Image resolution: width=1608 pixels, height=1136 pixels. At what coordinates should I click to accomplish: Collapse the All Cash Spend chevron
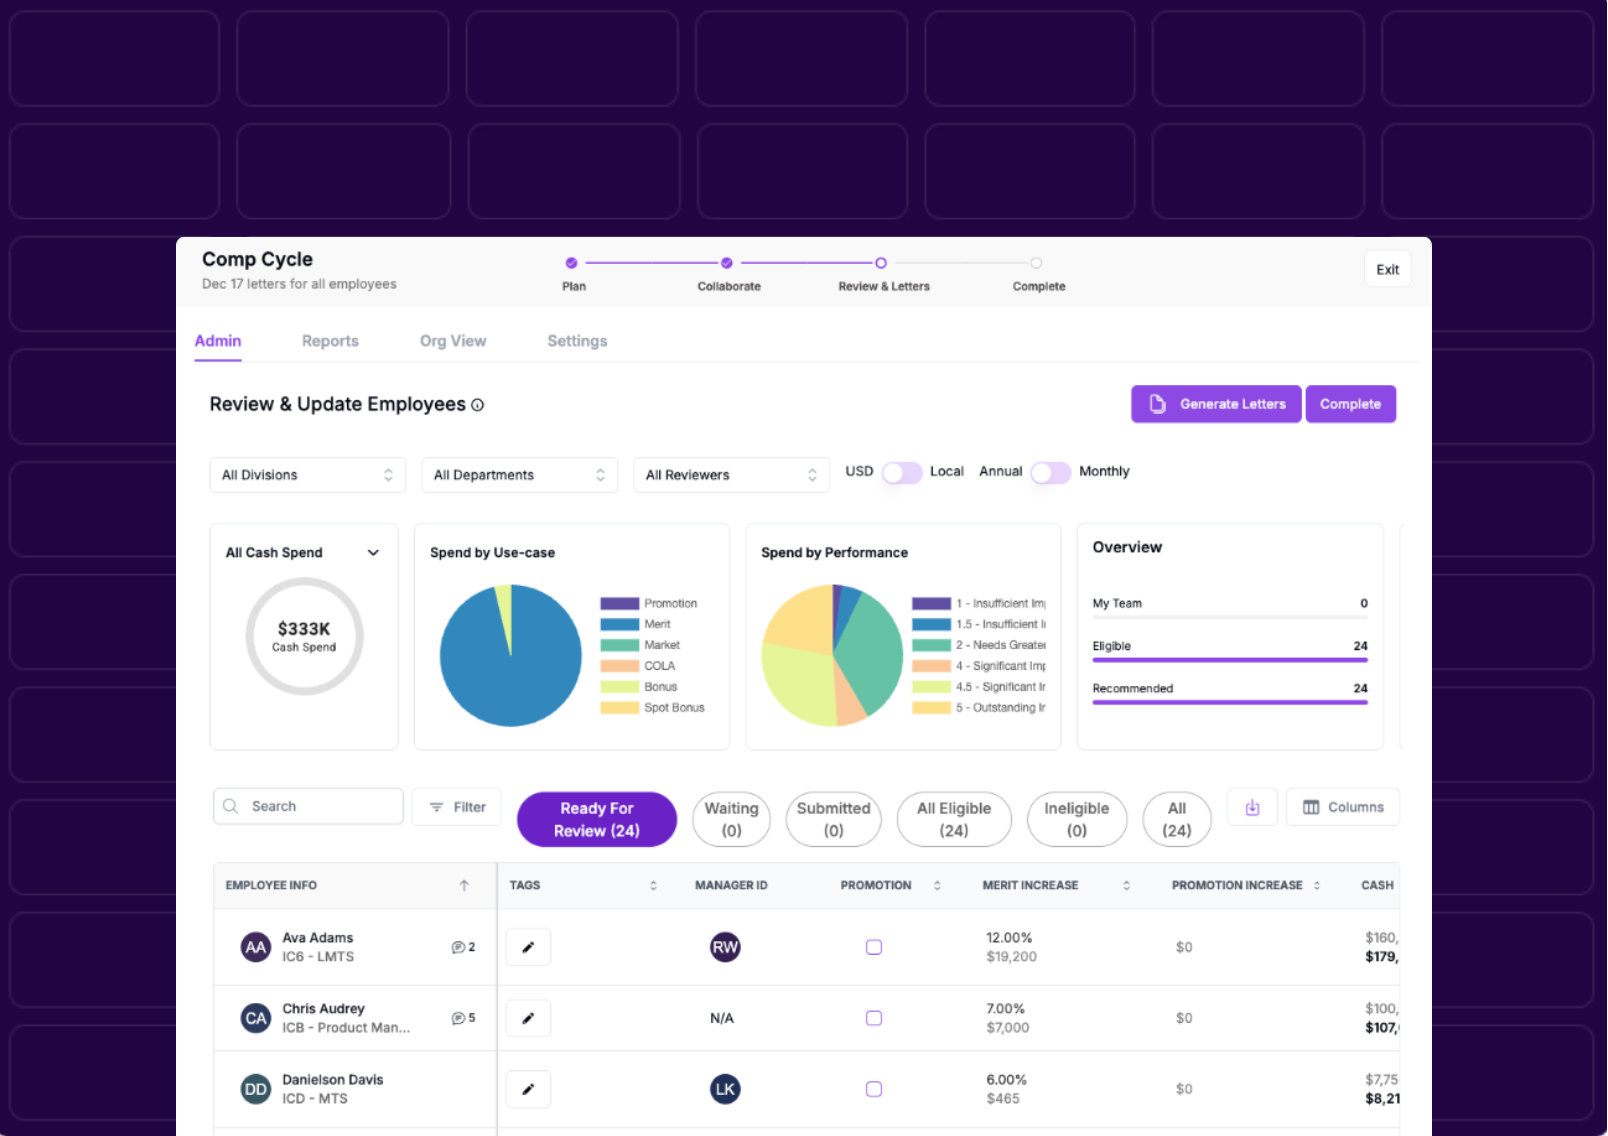click(x=373, y=552)
